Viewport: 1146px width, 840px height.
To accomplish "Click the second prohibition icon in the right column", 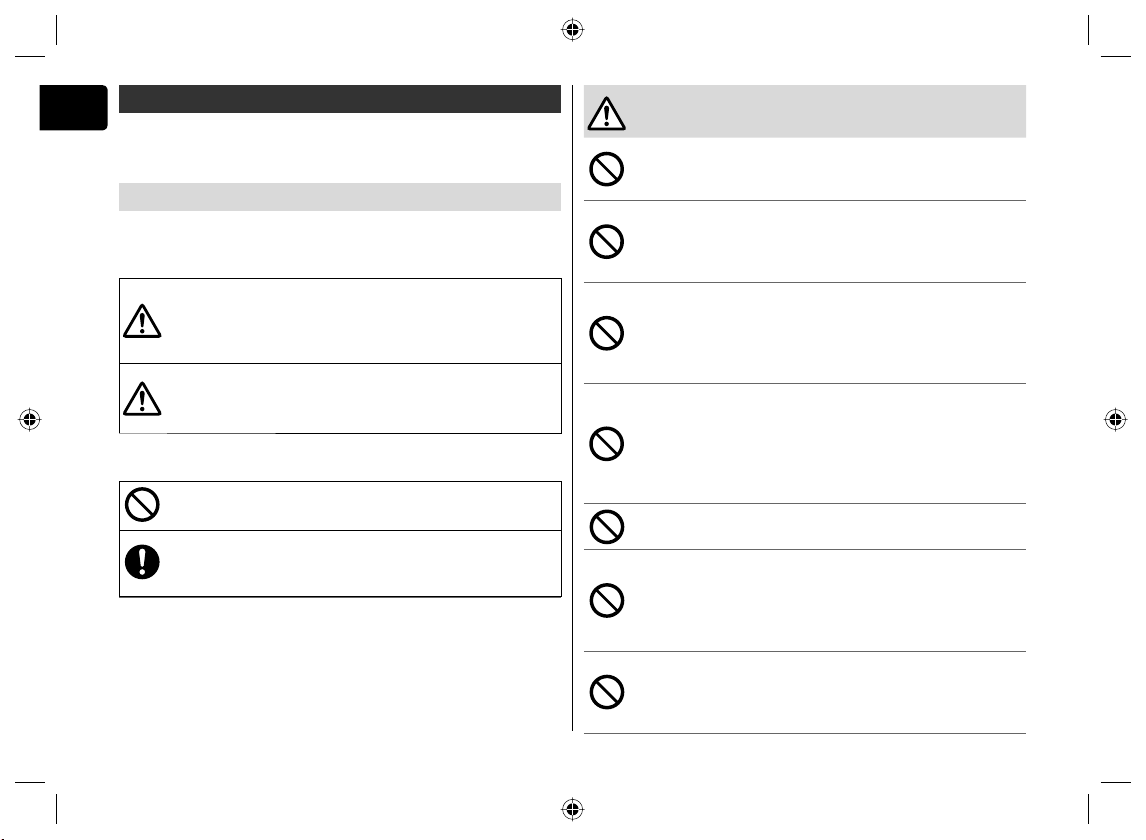I will coord(607,241).
